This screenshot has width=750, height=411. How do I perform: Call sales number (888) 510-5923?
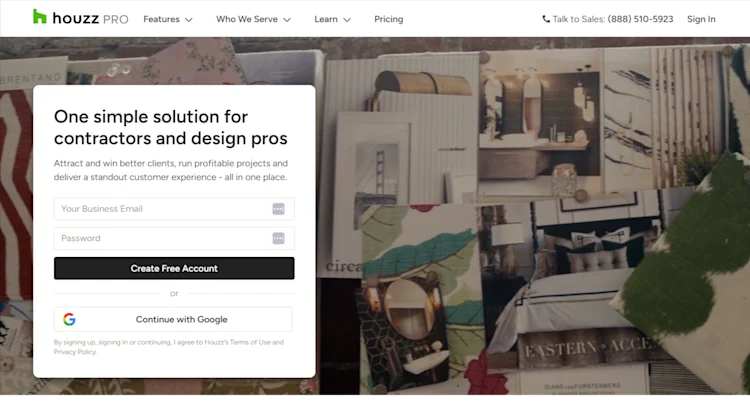pos(640,19)
